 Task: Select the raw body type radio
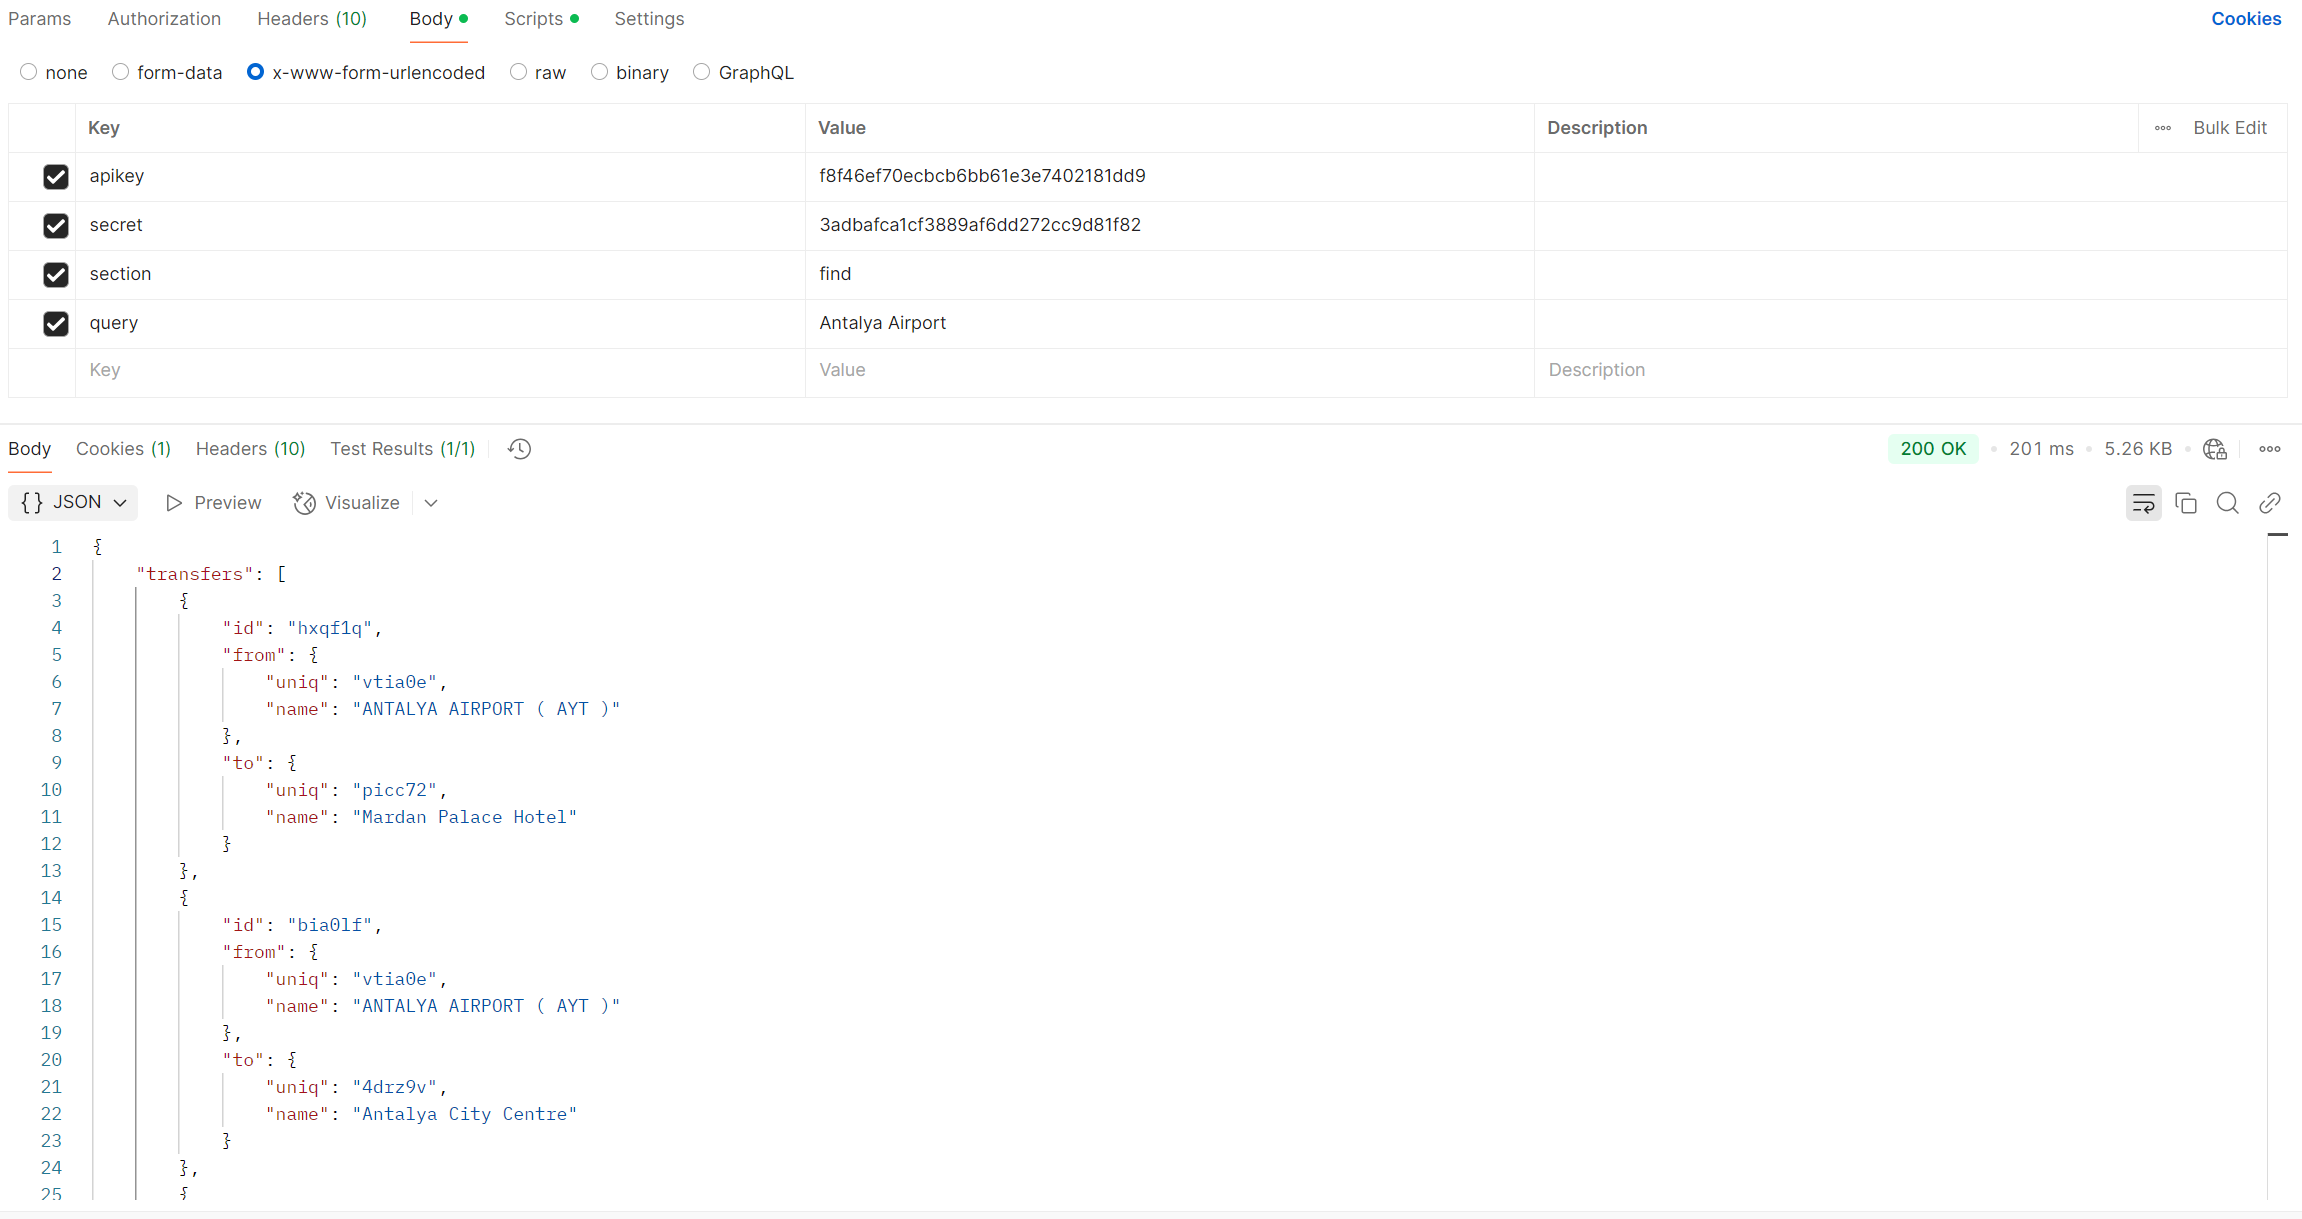pyautogui.click(x=518, y=72)
